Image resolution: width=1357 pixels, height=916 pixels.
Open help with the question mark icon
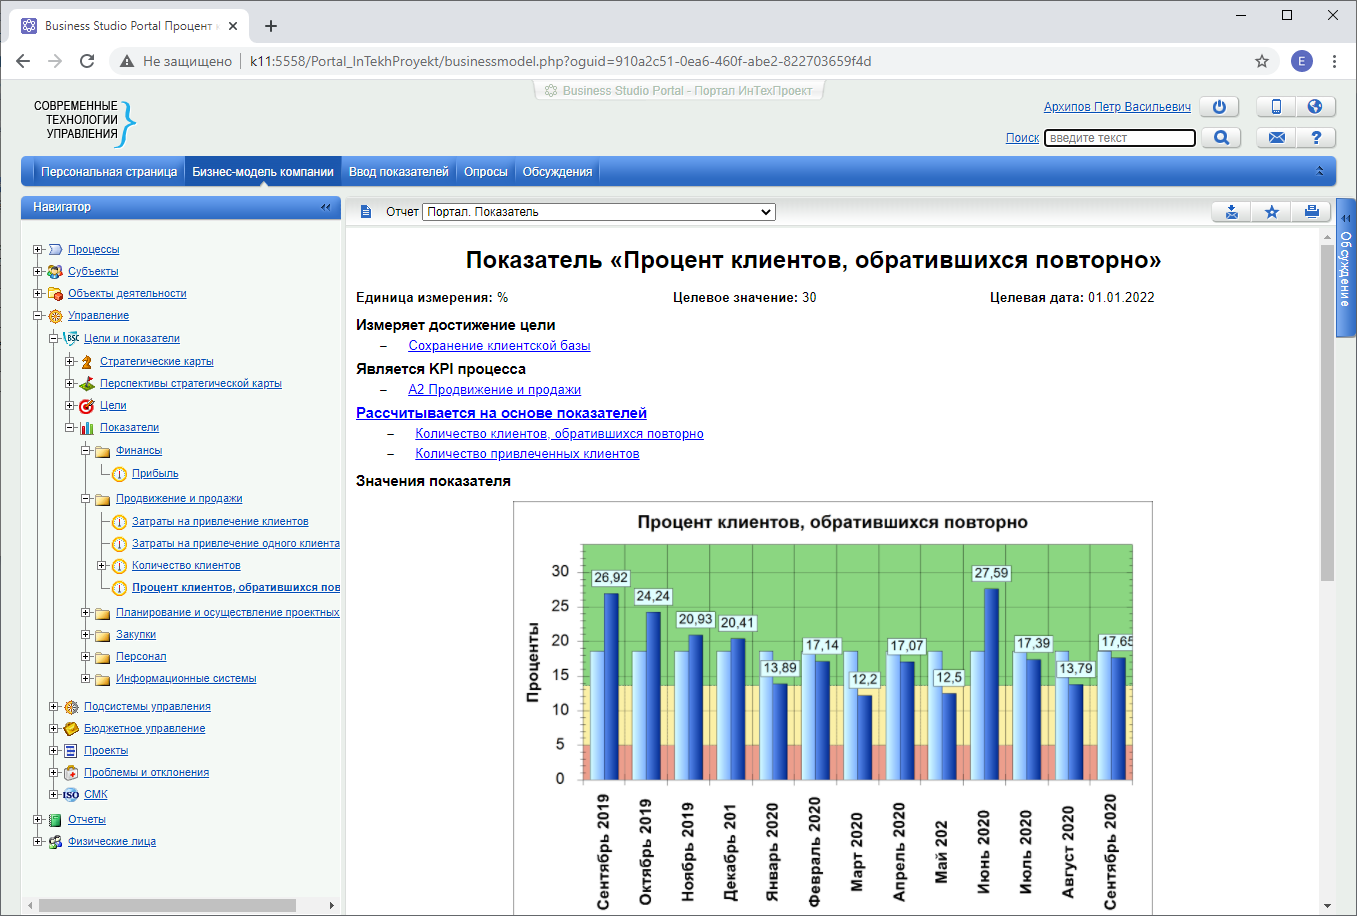(x=1315, y=138)
